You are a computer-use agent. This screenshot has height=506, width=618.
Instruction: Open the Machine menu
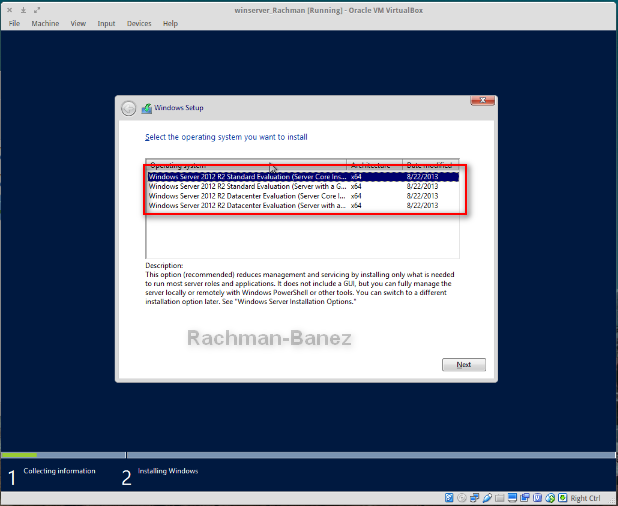tap(45, 24)
